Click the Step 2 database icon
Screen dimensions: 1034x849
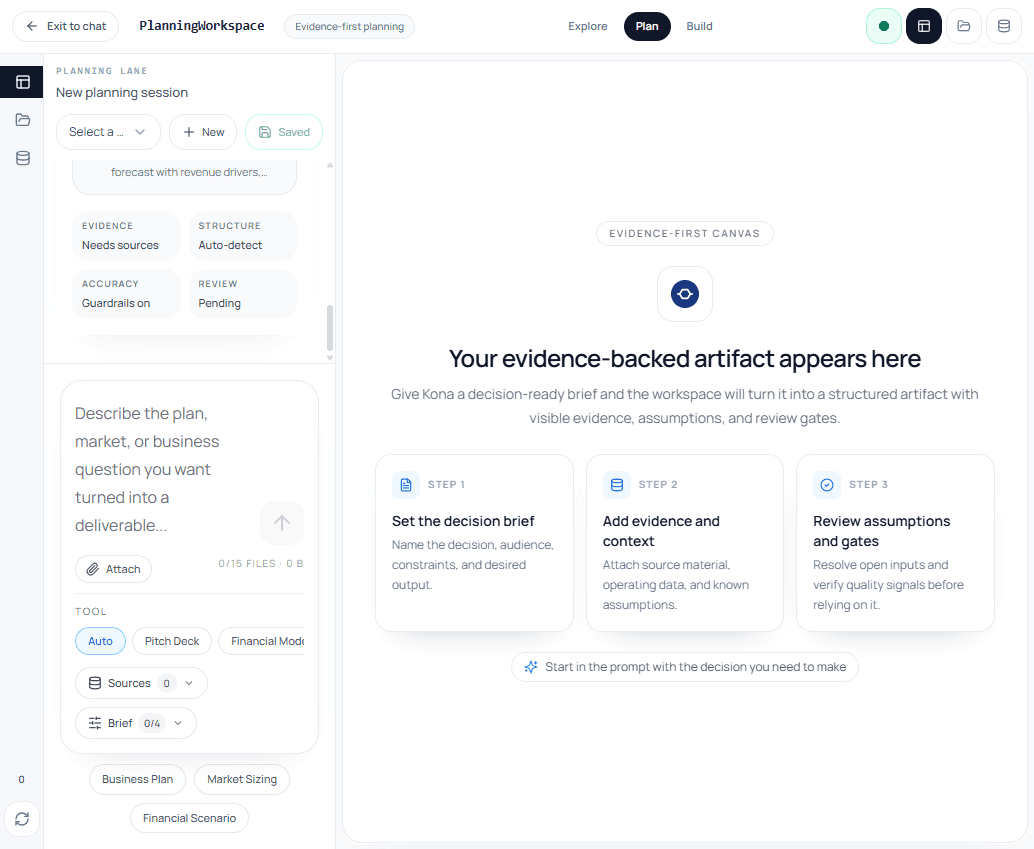[x=617, y=485]
